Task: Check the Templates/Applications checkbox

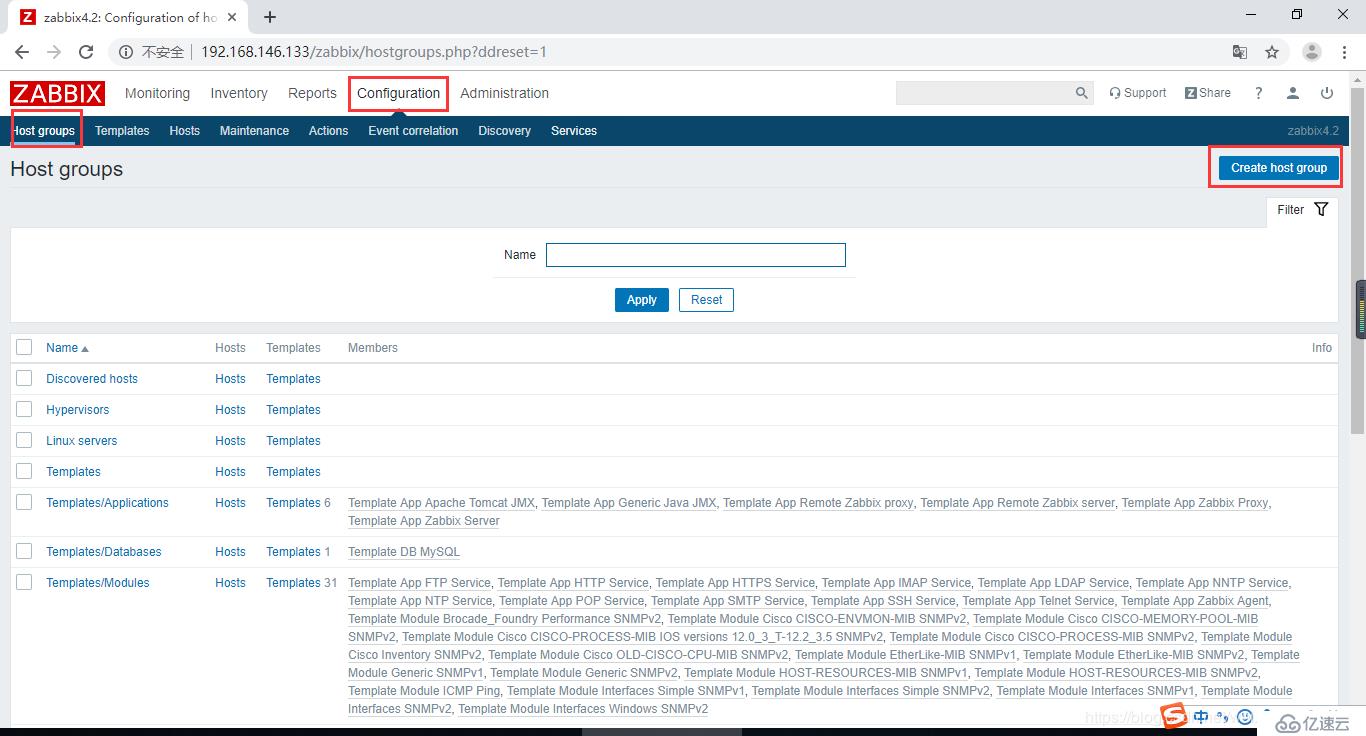Action: 24,502
